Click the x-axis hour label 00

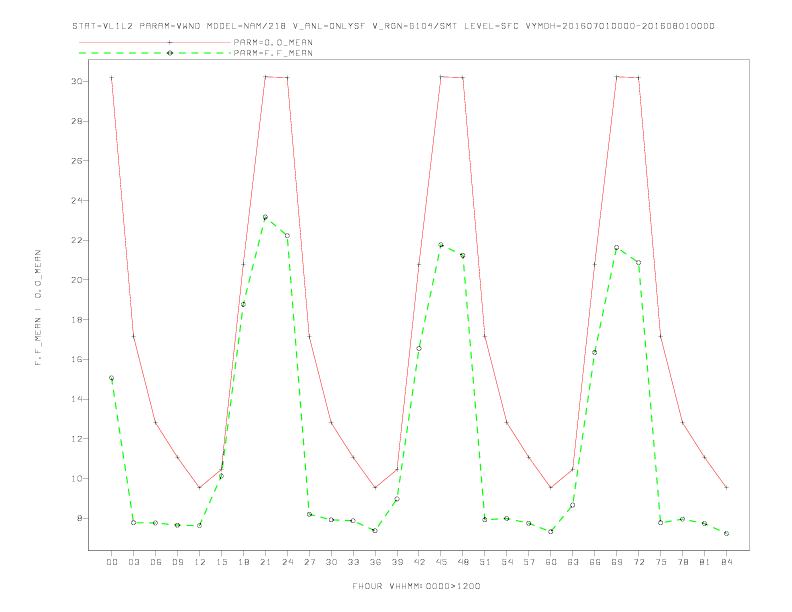point(112,562)
